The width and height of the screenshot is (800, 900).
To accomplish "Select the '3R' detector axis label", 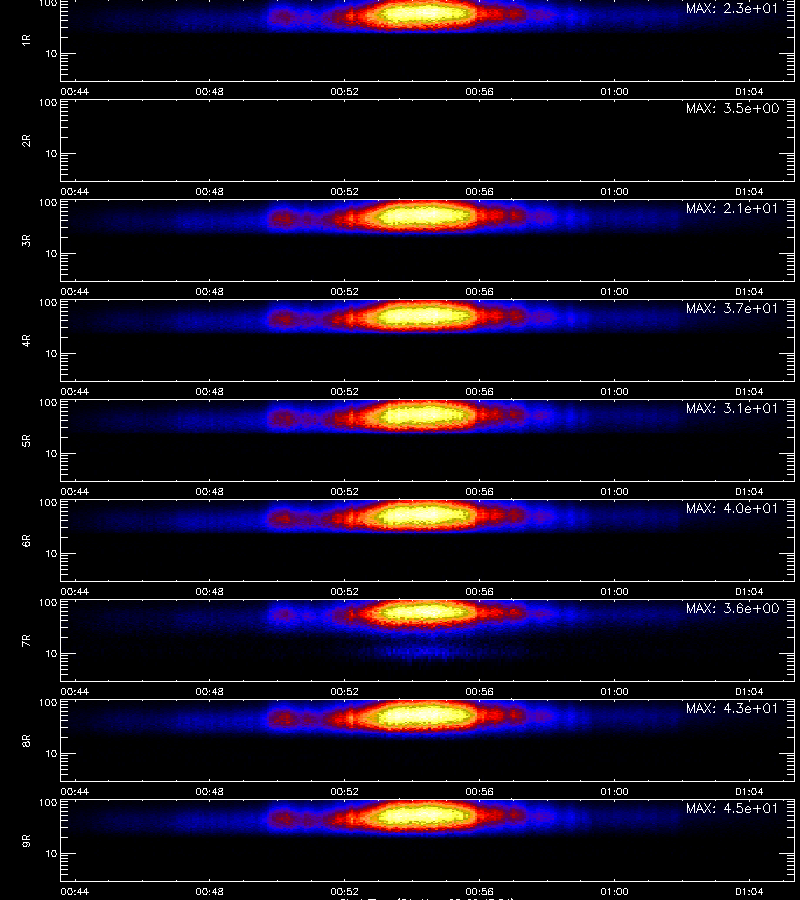I will pyautogui.click(x=26, y=240).
